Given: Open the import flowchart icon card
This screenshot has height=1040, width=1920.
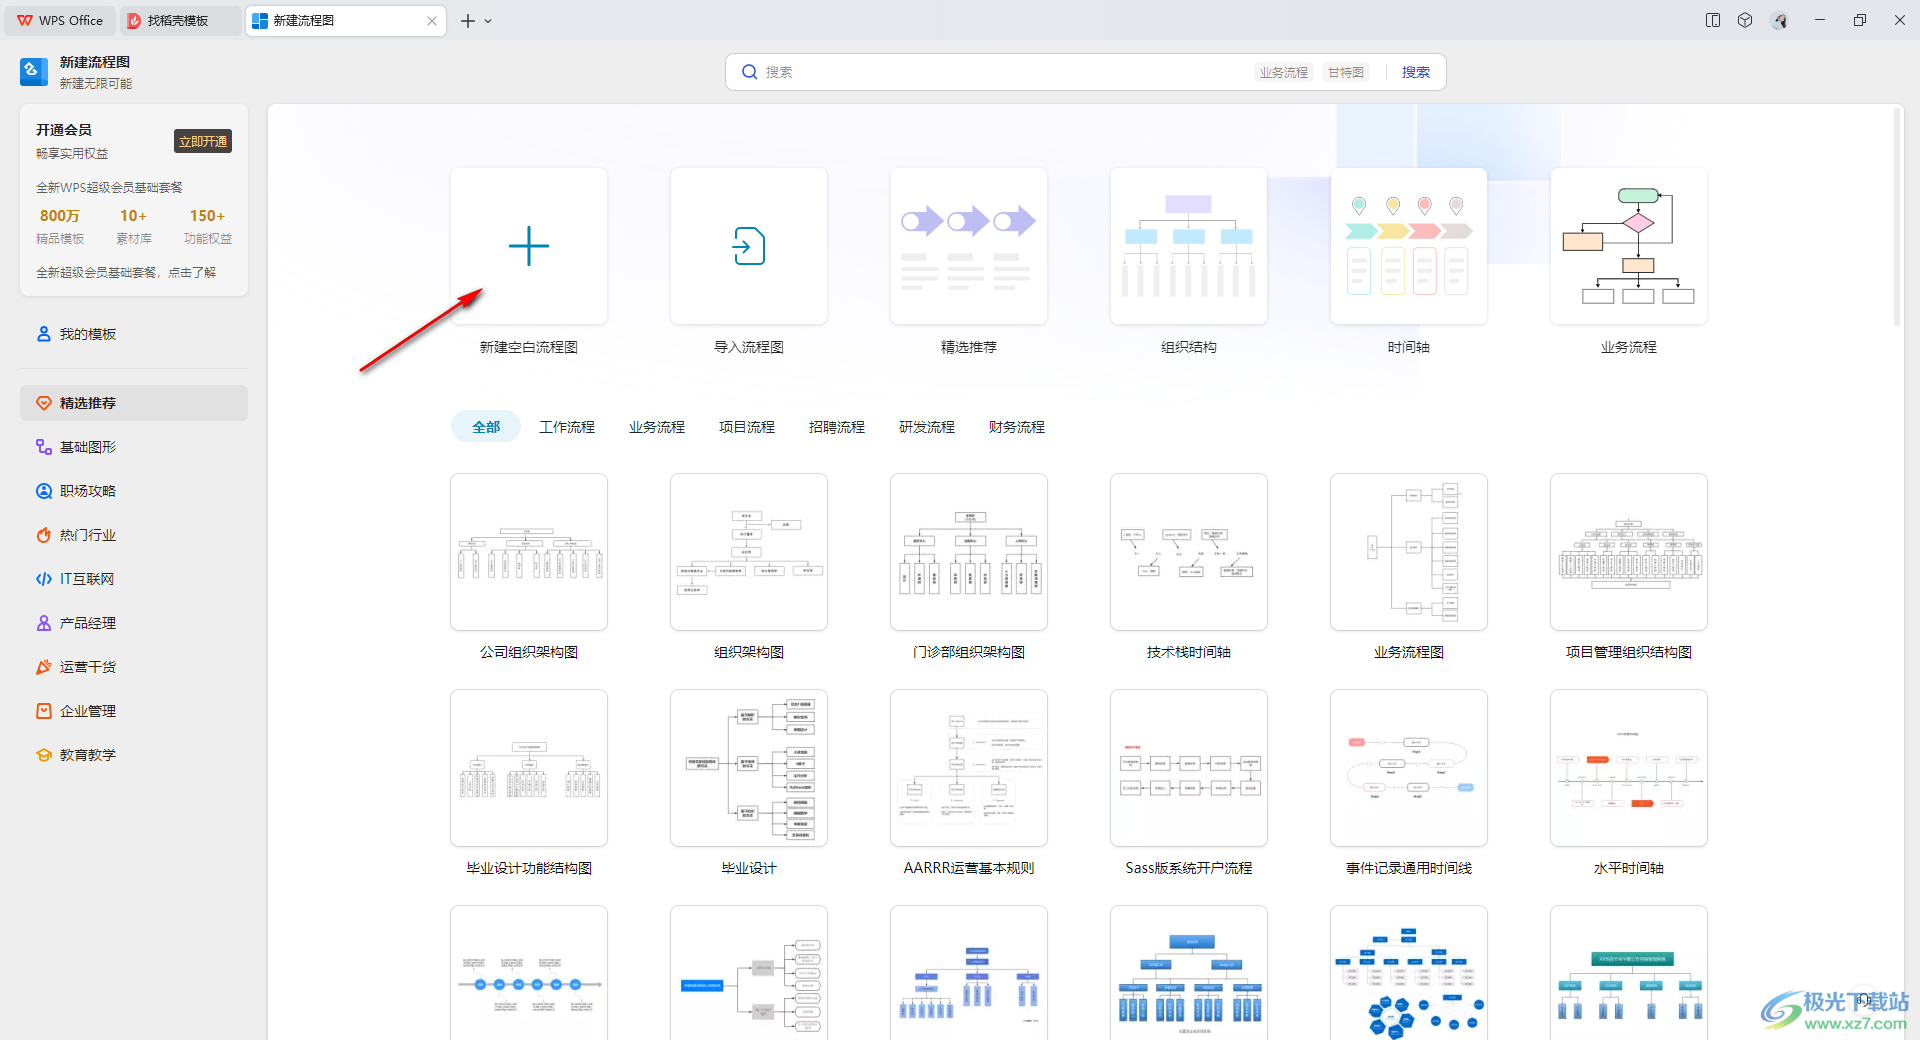Looking at the screenshot, I should click(x=749, y=246).
